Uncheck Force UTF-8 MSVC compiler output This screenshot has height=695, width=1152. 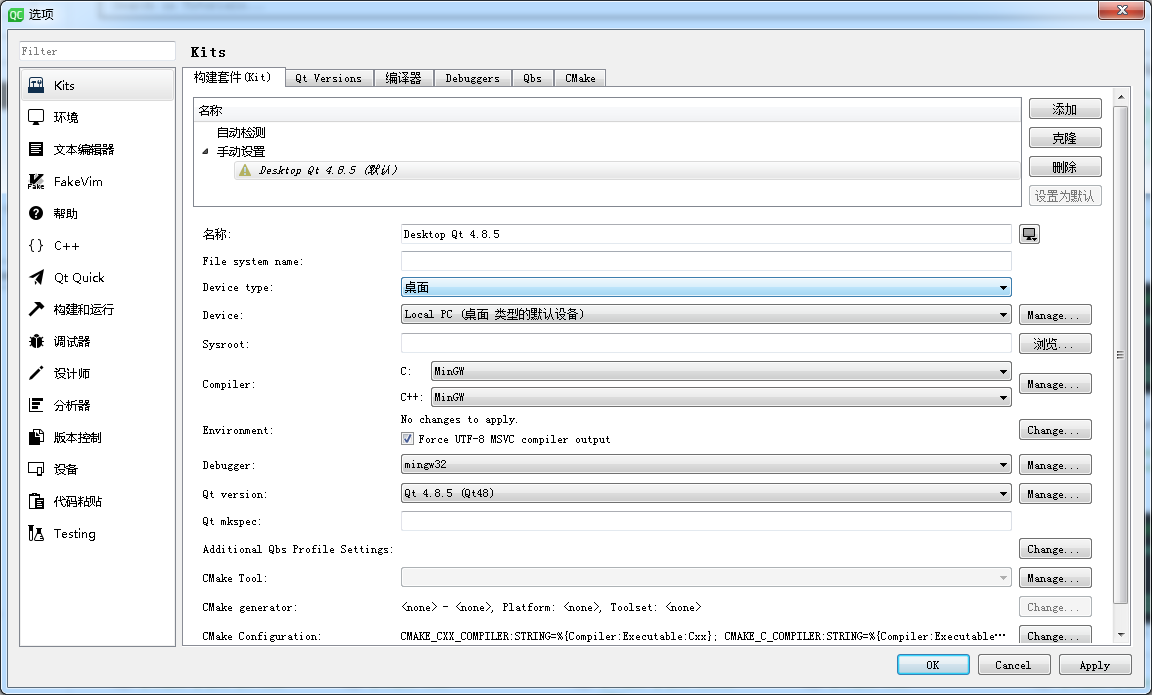tap(408, 437)
